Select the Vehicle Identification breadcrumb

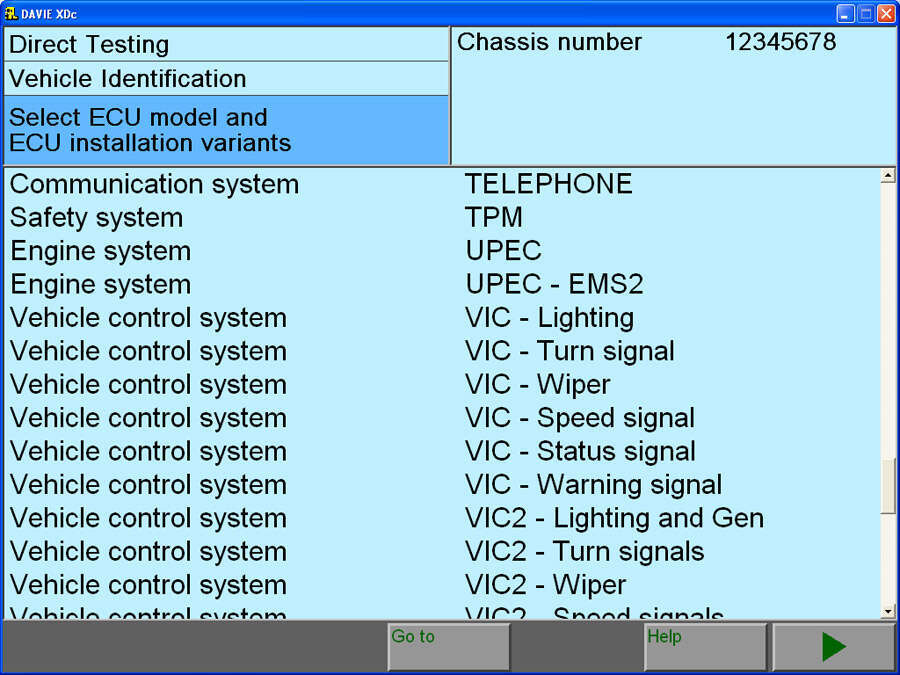point(226,79)
